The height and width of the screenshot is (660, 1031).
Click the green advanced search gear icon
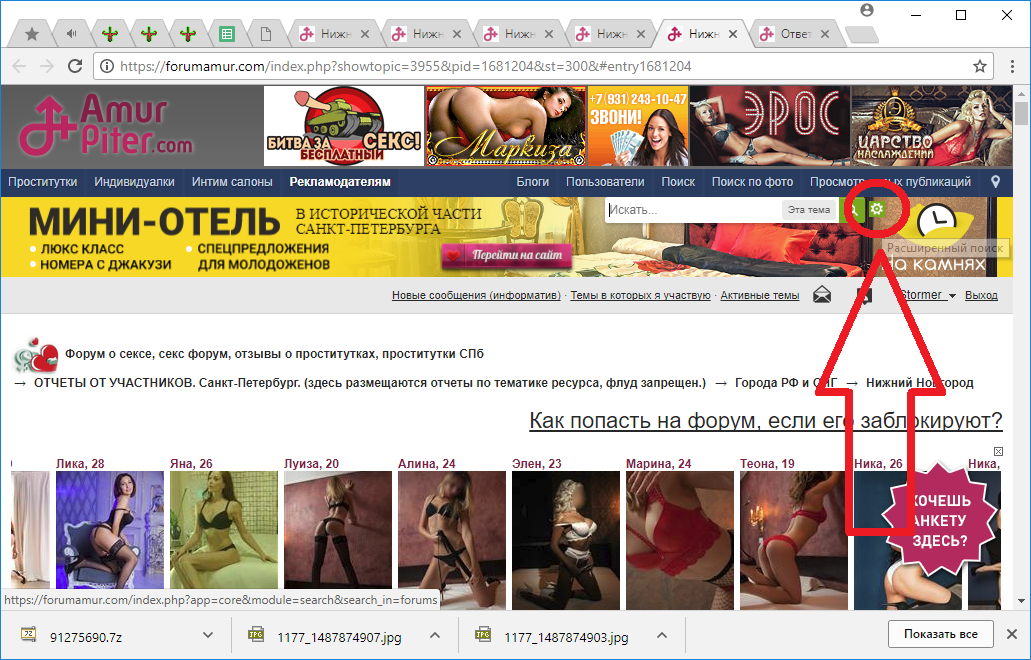point(877,209)
